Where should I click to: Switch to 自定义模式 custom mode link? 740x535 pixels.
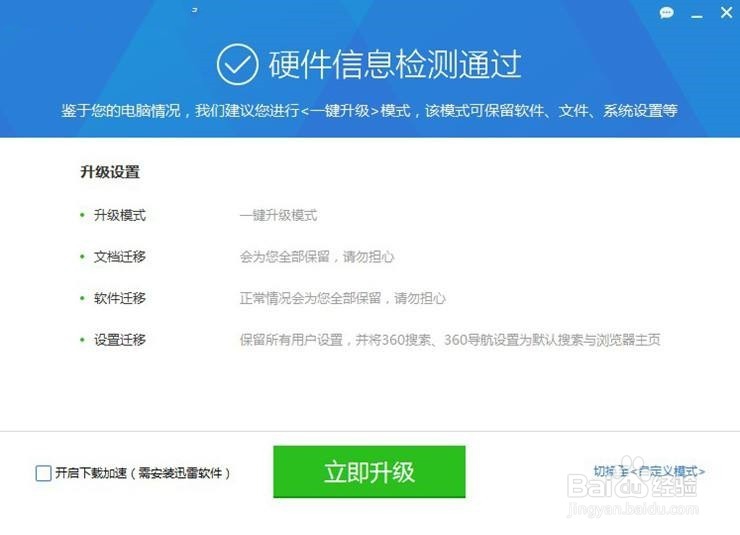649,471
